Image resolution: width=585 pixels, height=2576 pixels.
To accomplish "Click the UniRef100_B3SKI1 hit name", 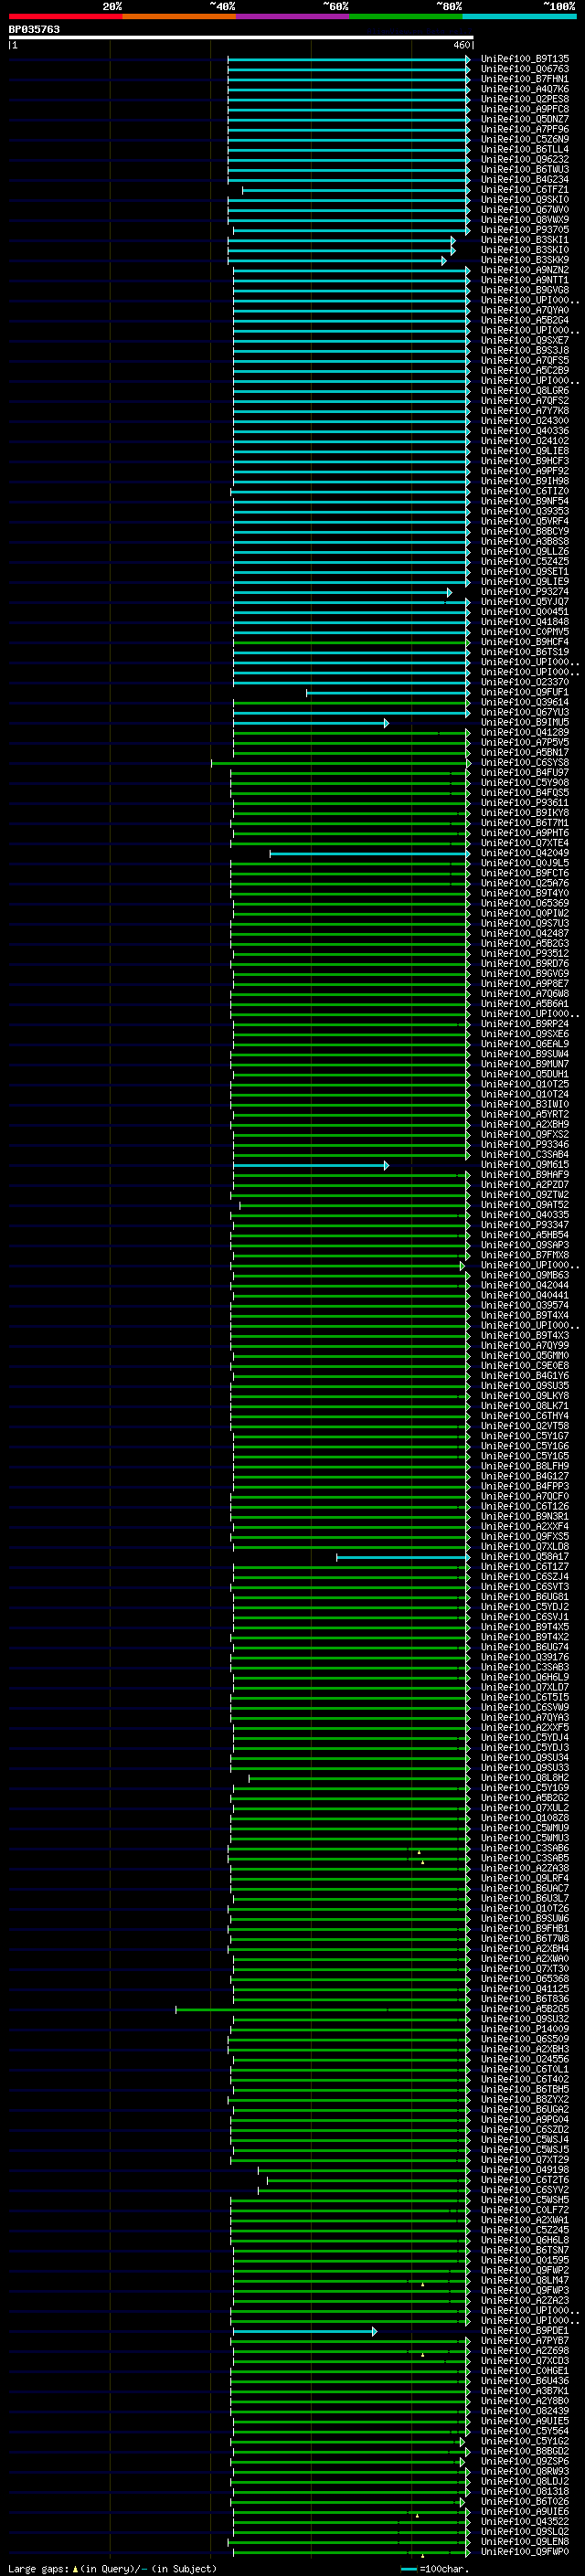I will pyautogui.click(x=525, y=240).
